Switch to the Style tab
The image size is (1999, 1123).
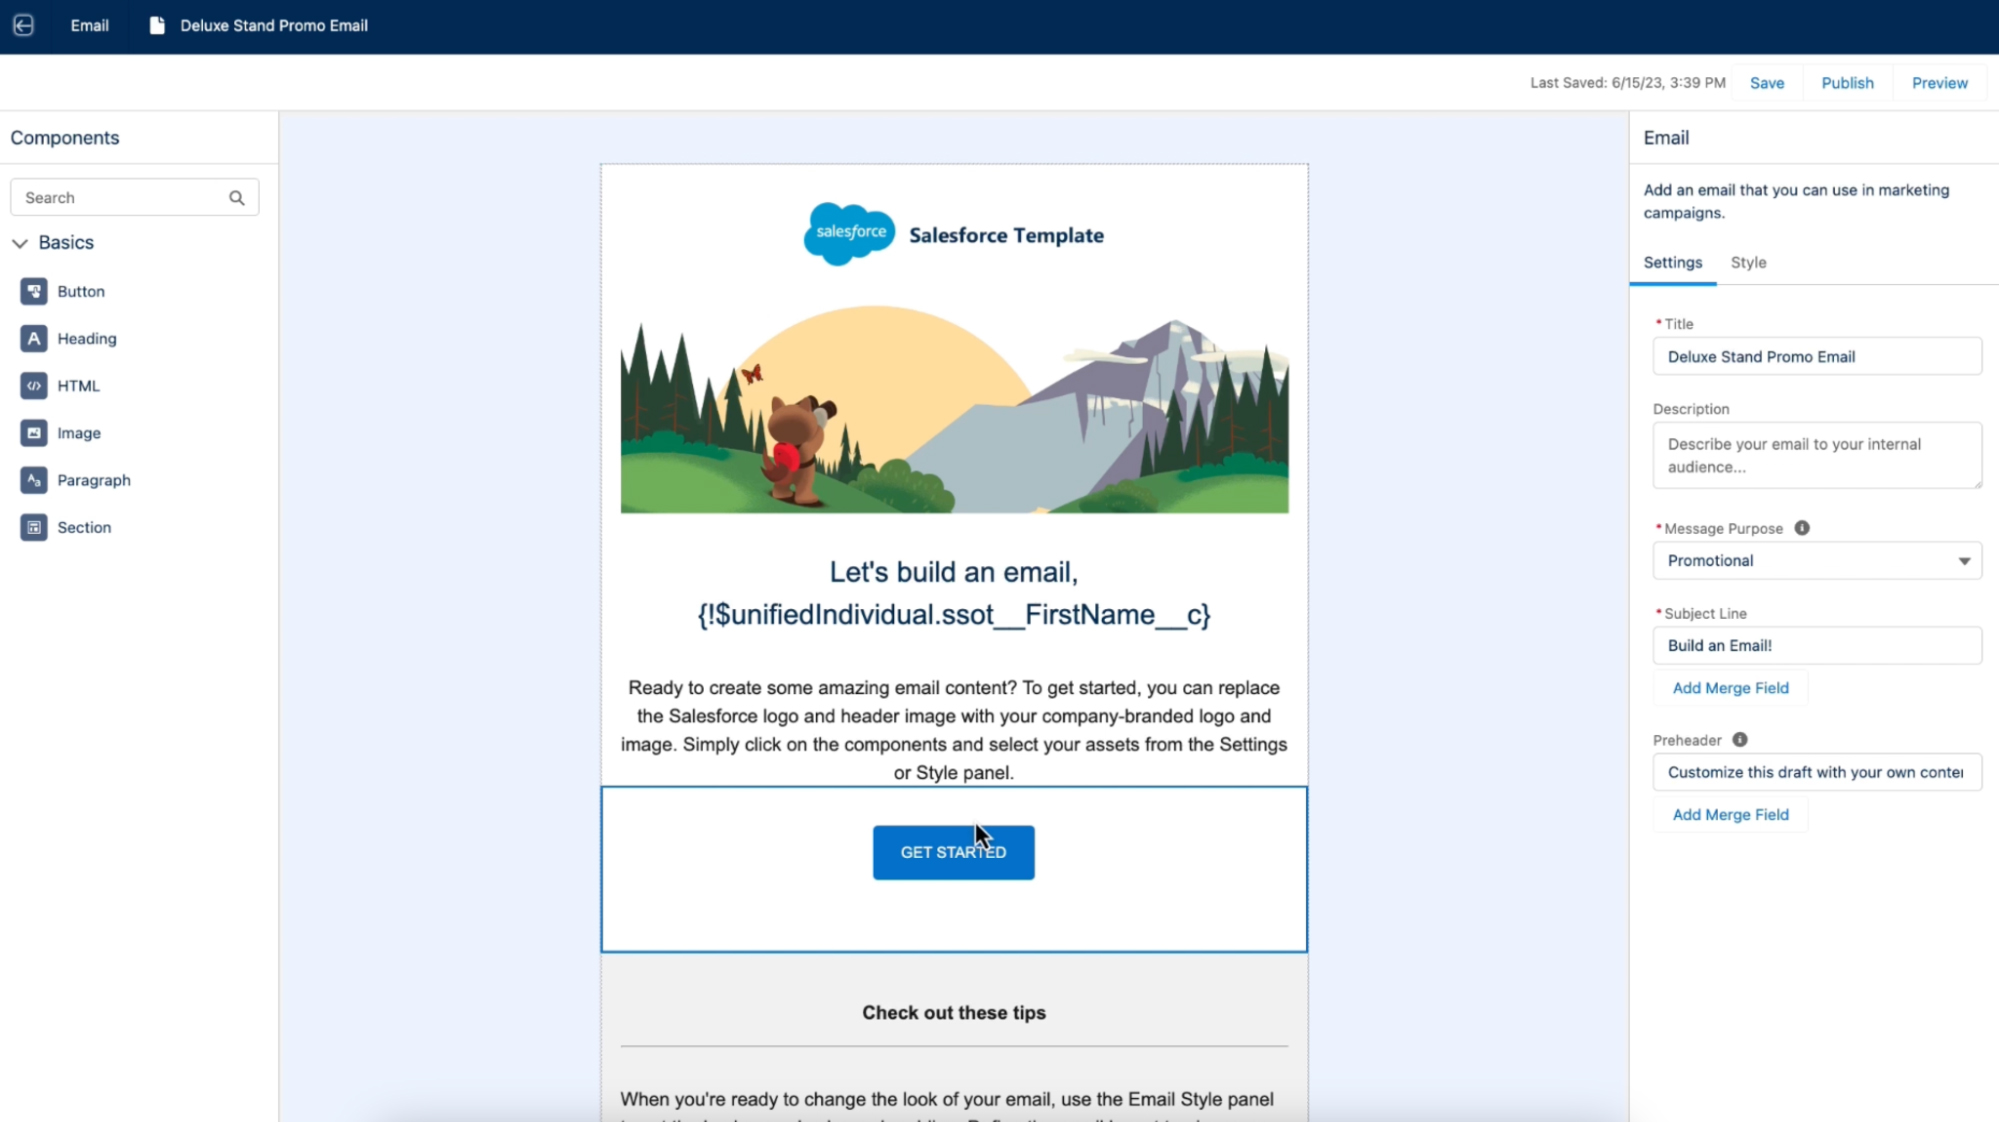1748,262
